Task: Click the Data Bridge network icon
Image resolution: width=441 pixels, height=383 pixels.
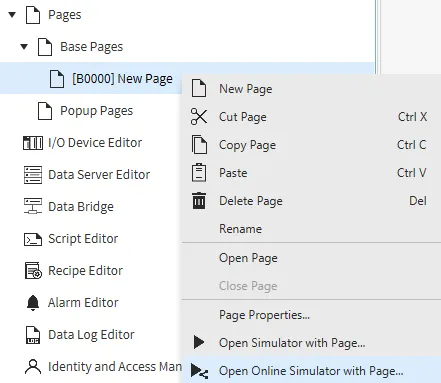Action: click(x=33, y=206)
